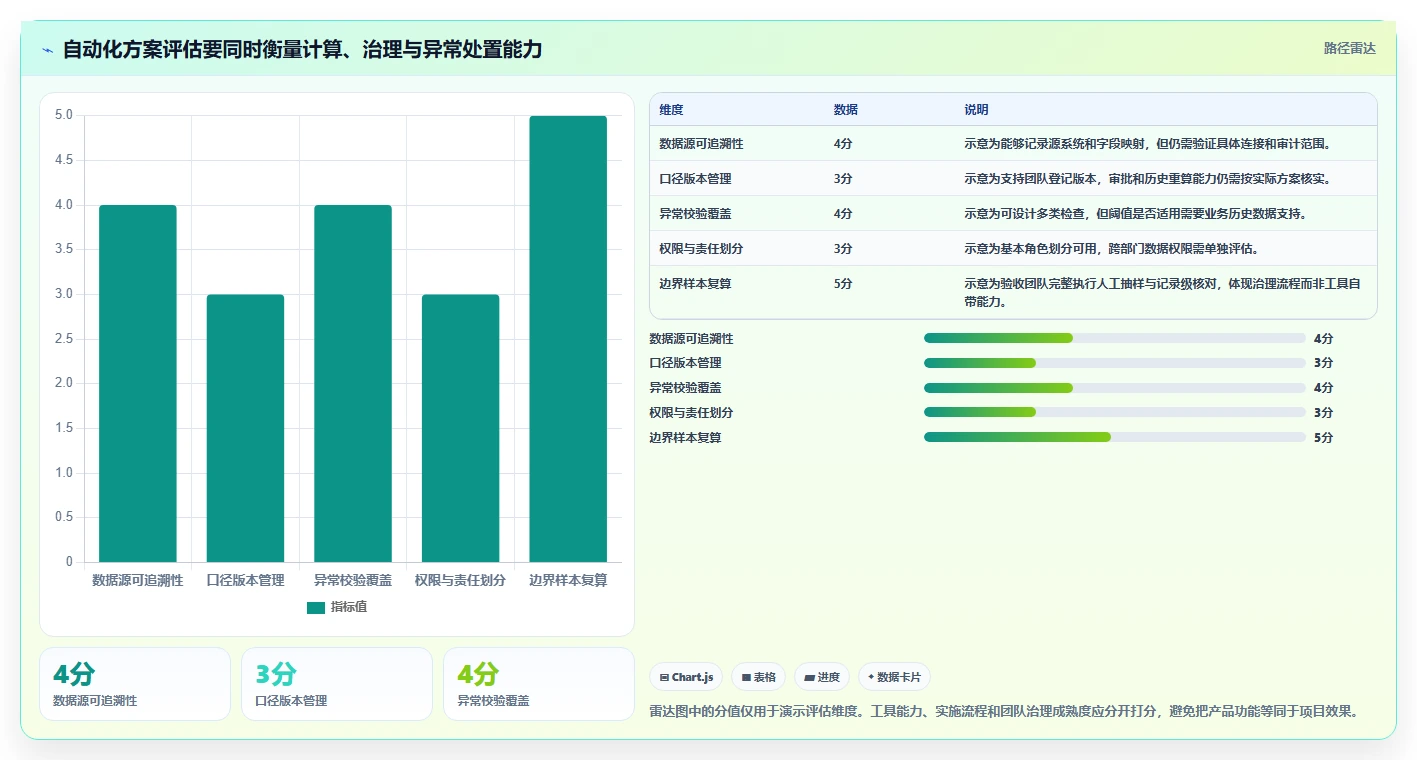This screenshot has height=760, width=1417.
Task: Click the 数据 table column header
Action: point(845,110)
